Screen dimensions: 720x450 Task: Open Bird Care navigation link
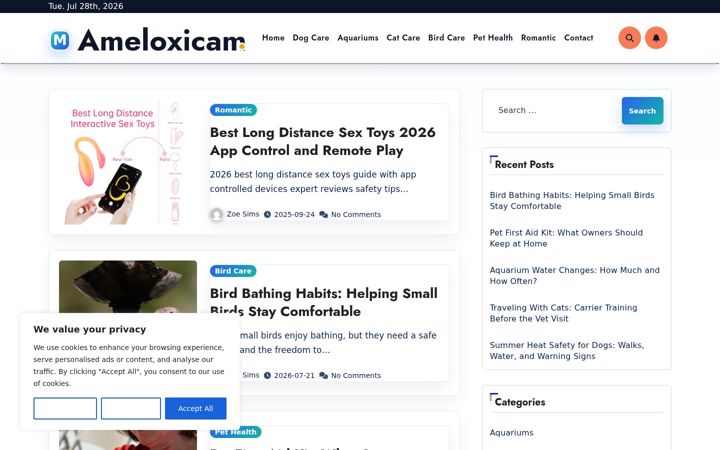coord(446,38)
